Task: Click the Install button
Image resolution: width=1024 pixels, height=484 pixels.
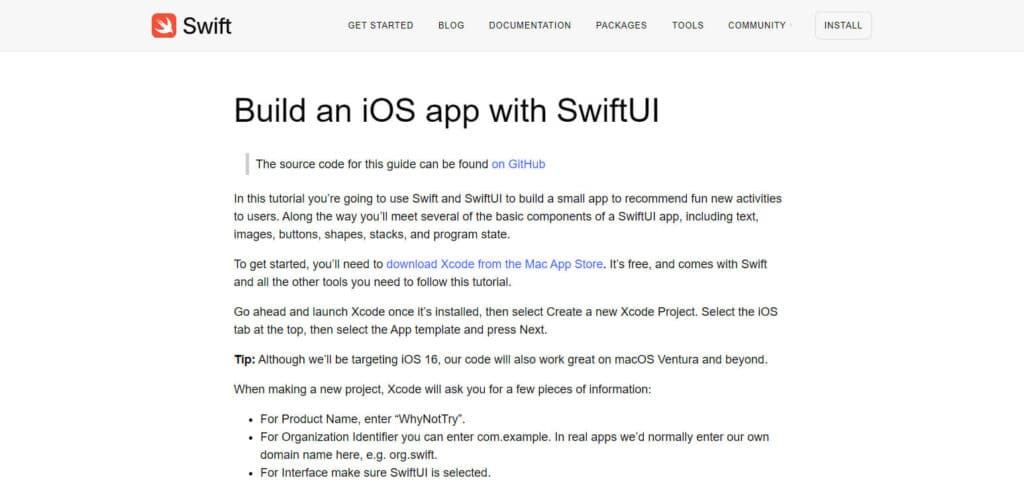Action: click(x=843, y=25)
